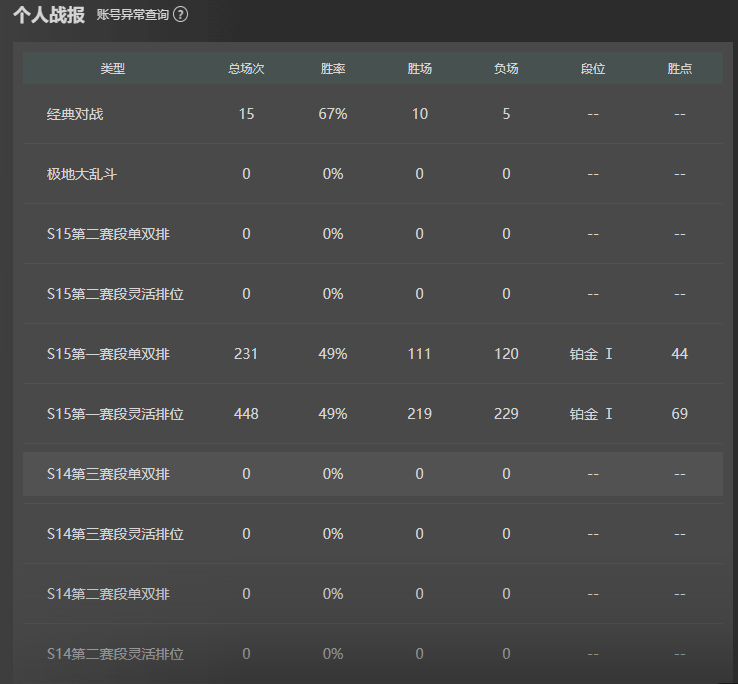Click 0% win rate in 极地大乱斗 row

tap(333, 174)
